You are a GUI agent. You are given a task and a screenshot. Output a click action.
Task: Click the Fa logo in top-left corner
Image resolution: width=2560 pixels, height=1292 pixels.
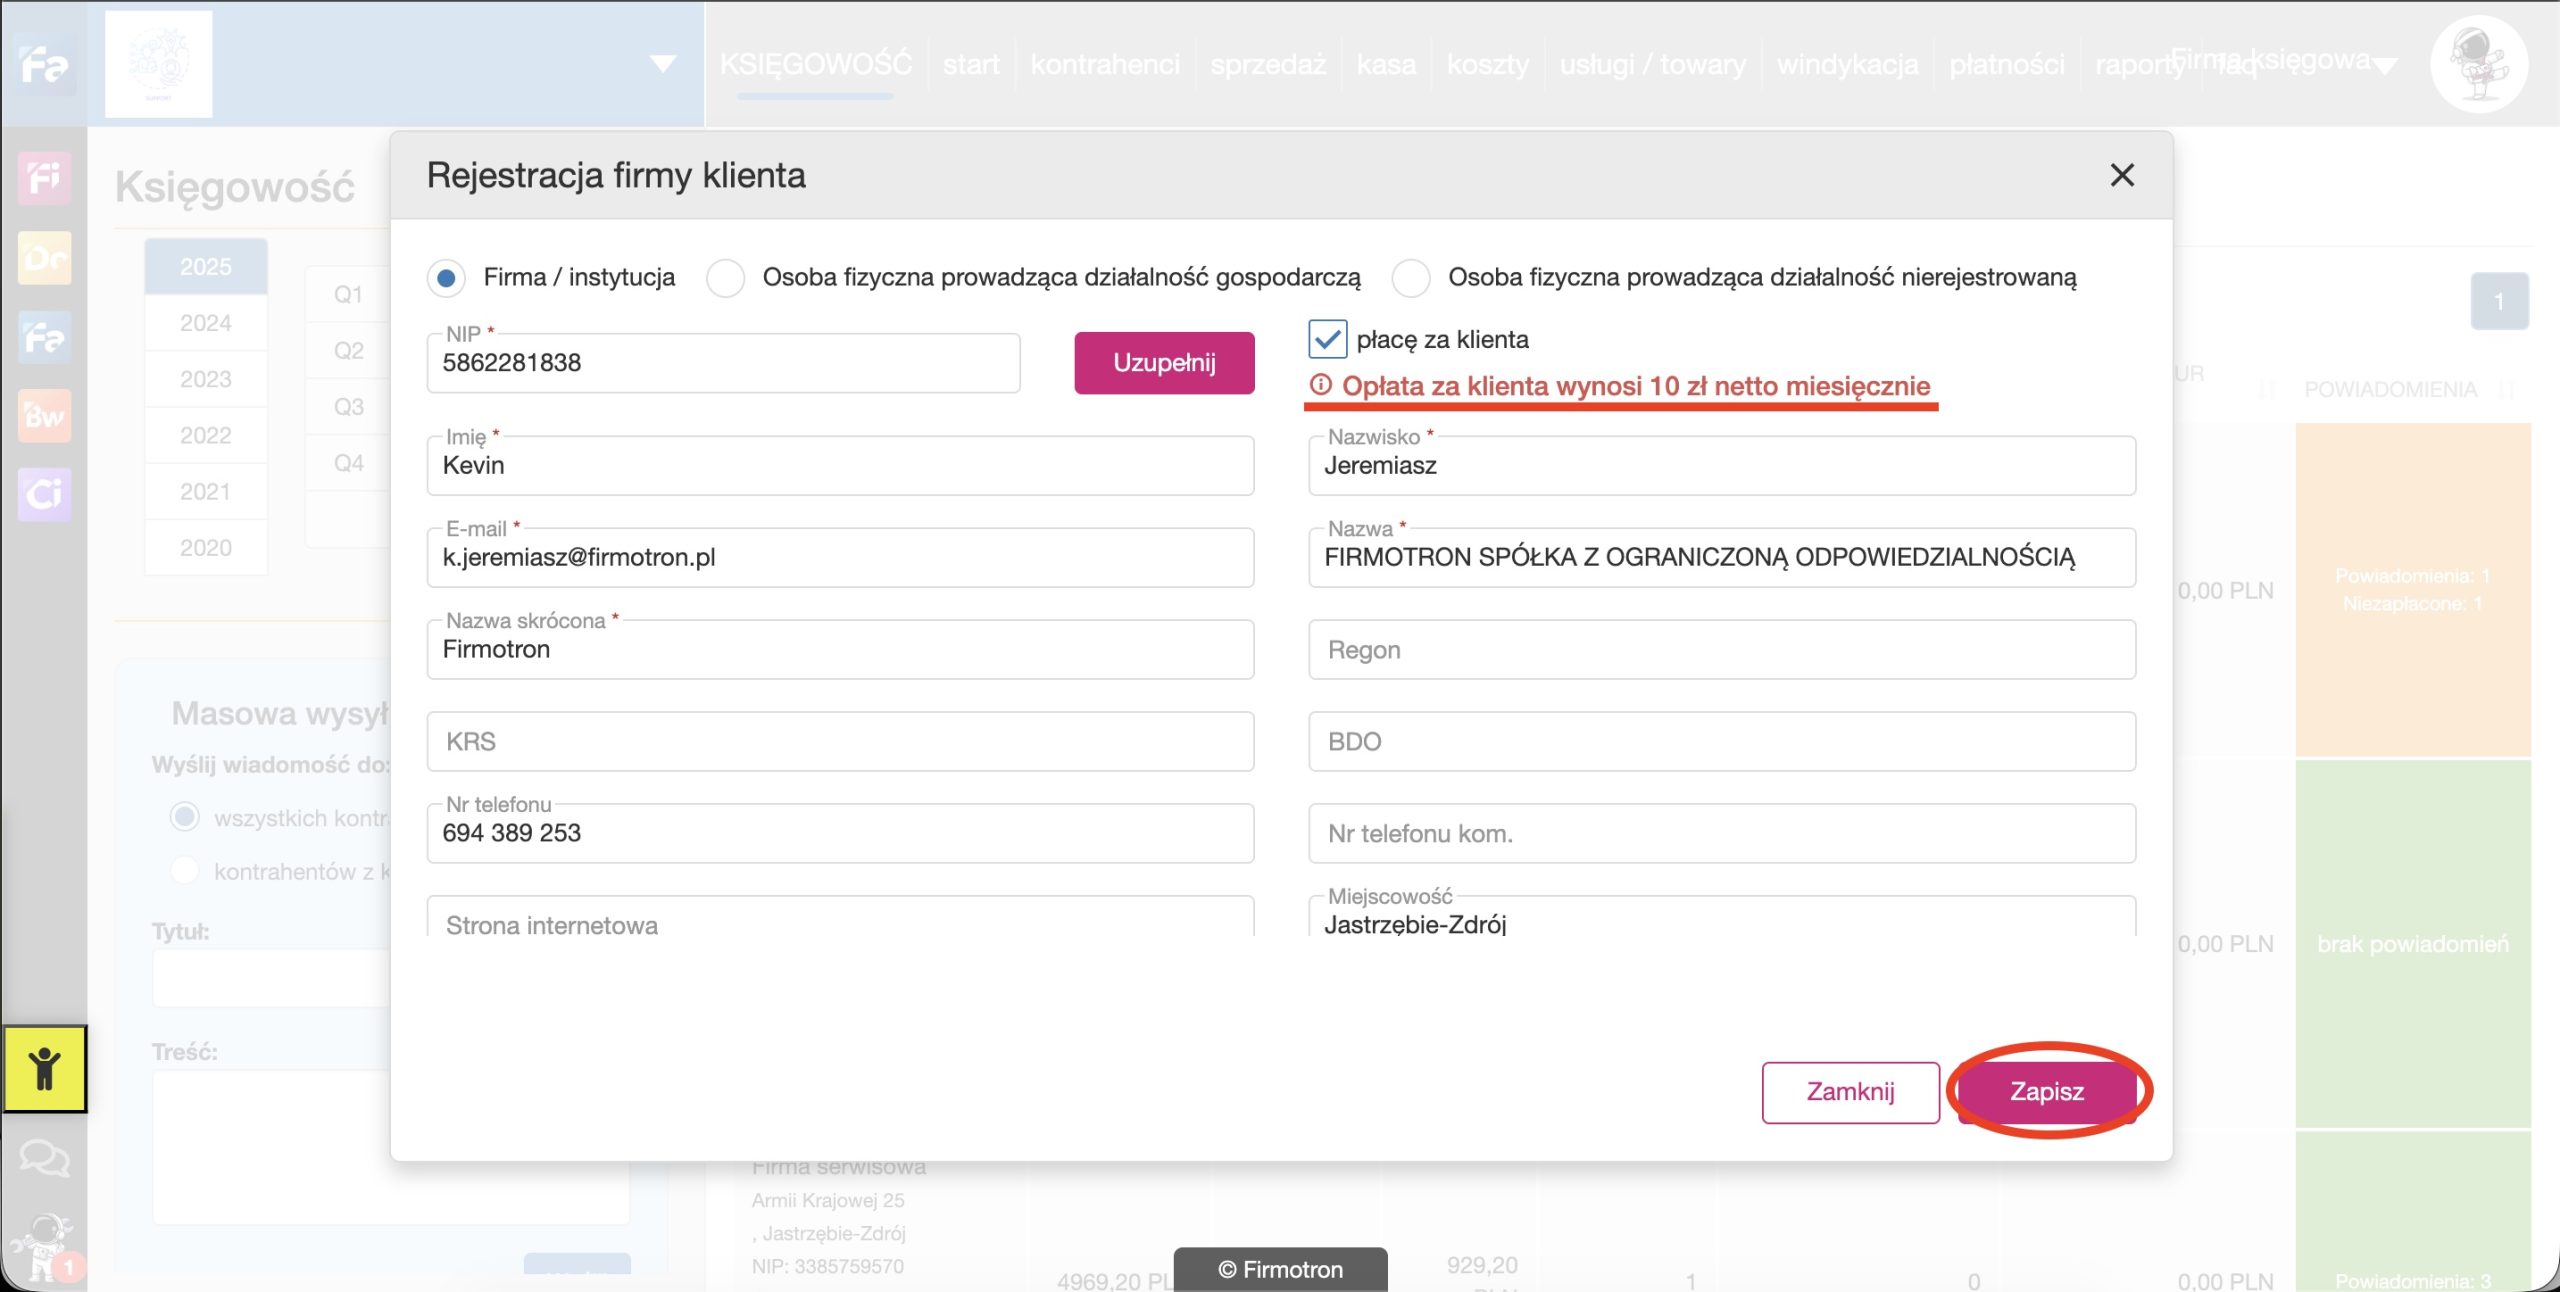click(x=44, y=66)
